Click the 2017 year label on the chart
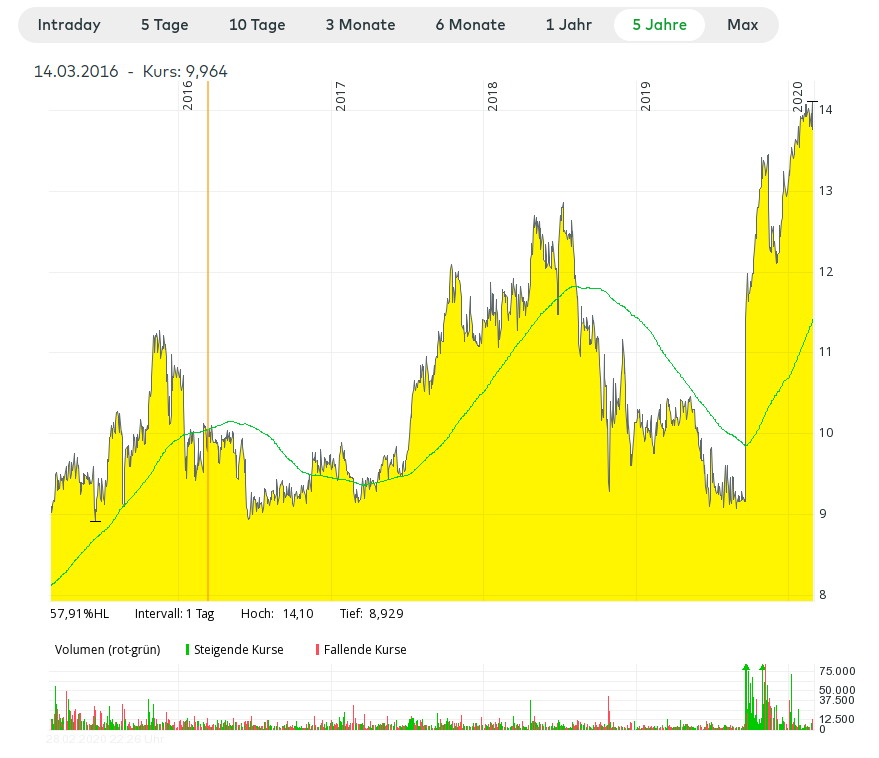The width and height of the screenshot is (879, 758). [341, 96]
